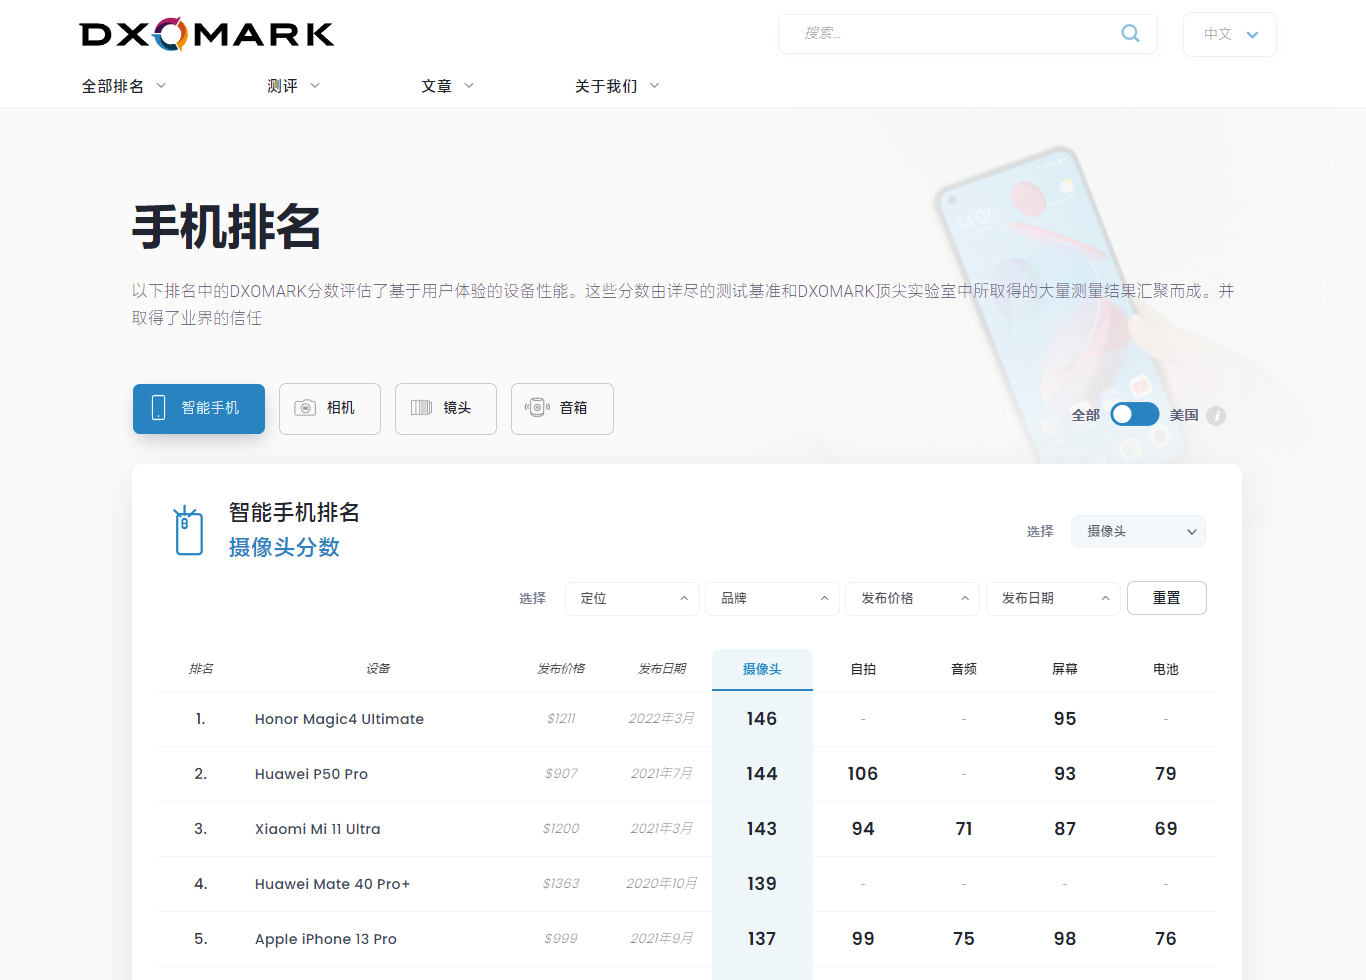Click the info icon next to 美国
The height and width of the screenshot is (980, 1366).
[1216, 416]
